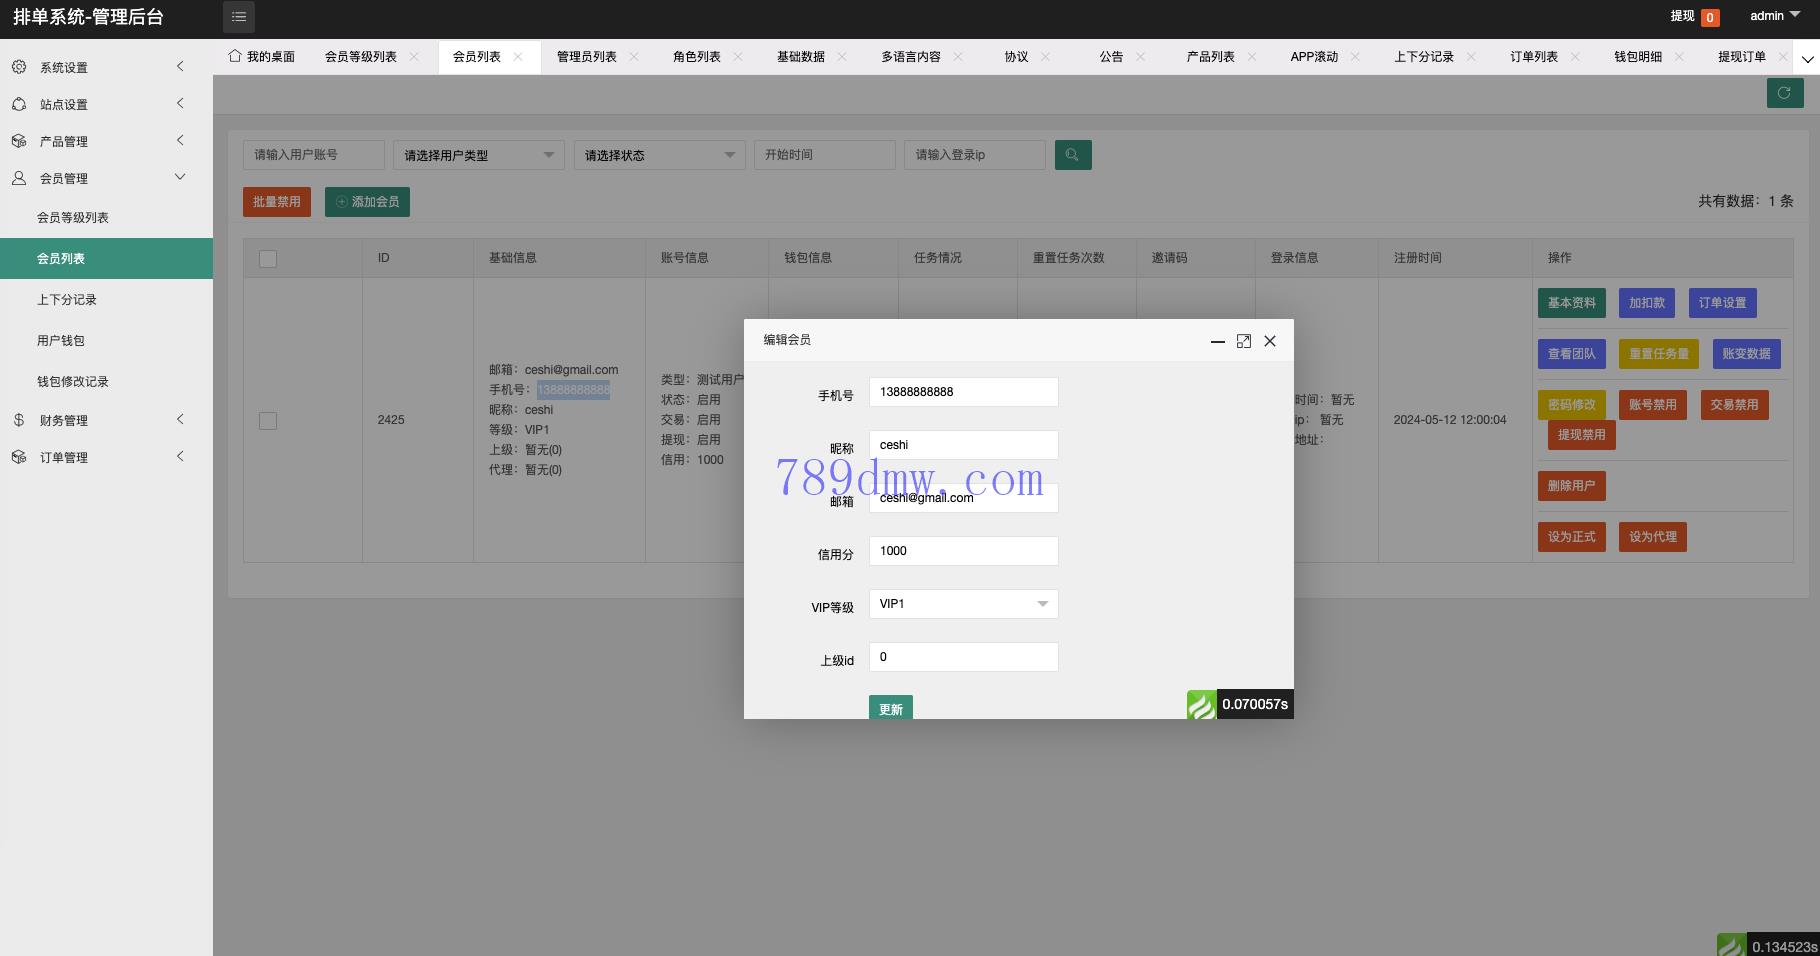The width and height of the screenshot is (1820, 956).
Task: Click the green refresh icon button
Action: pos(1784,93)
